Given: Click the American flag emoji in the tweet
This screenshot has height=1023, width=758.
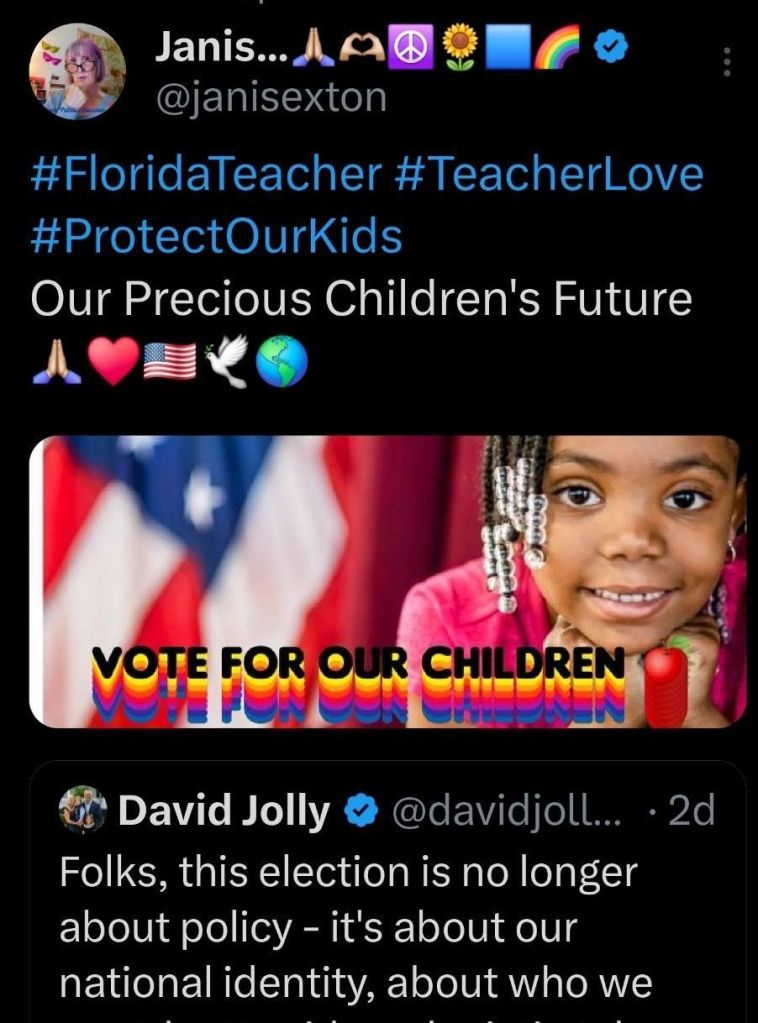Looking at the screenshot, I should tap(169, 361).
